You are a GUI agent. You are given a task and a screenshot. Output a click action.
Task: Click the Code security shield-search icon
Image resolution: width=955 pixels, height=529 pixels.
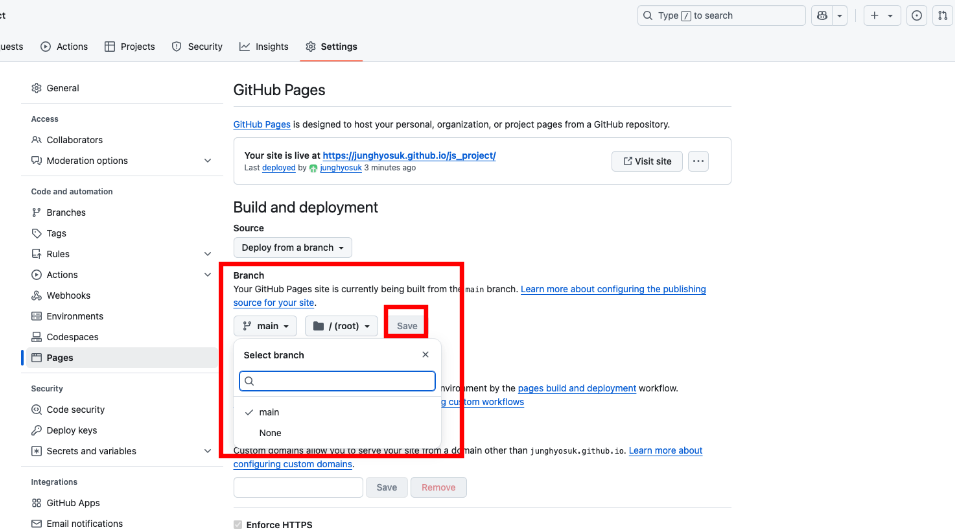pos(37,410)
